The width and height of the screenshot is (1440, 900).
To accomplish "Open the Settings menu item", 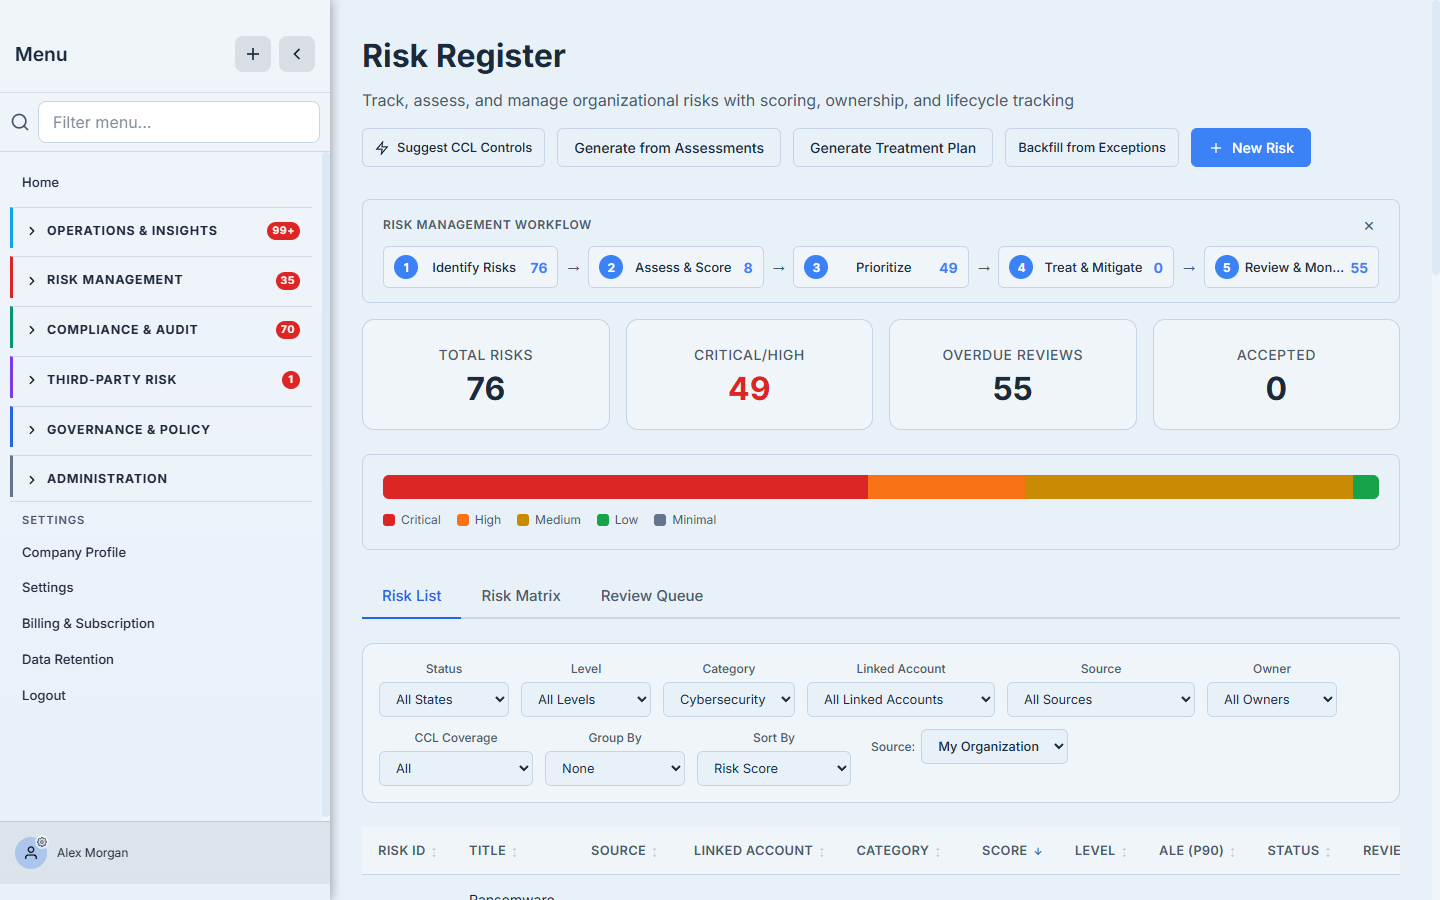I will click(x=48, y=588).
